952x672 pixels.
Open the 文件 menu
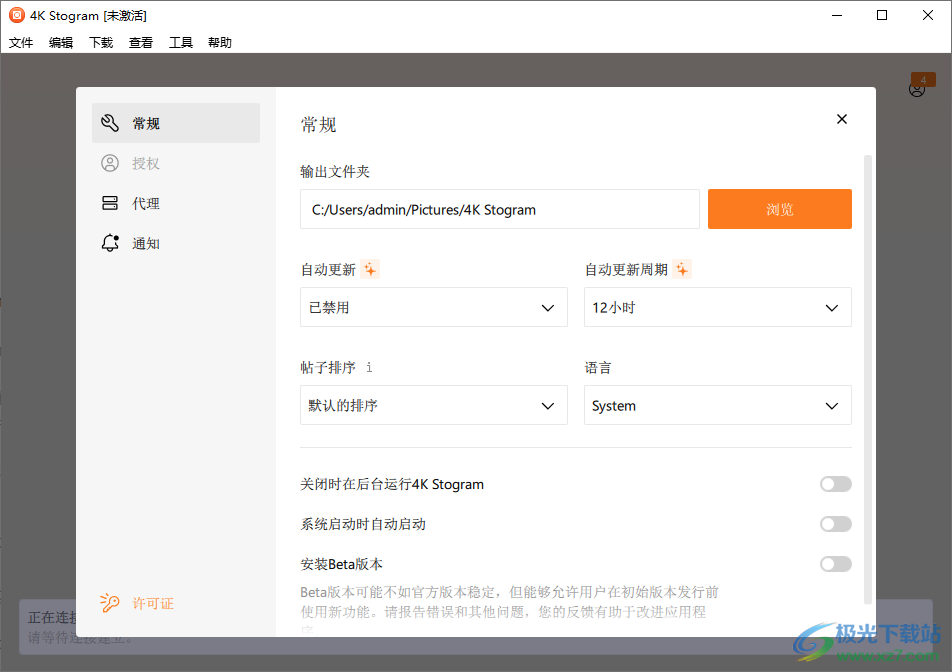[x=21, y=42]
